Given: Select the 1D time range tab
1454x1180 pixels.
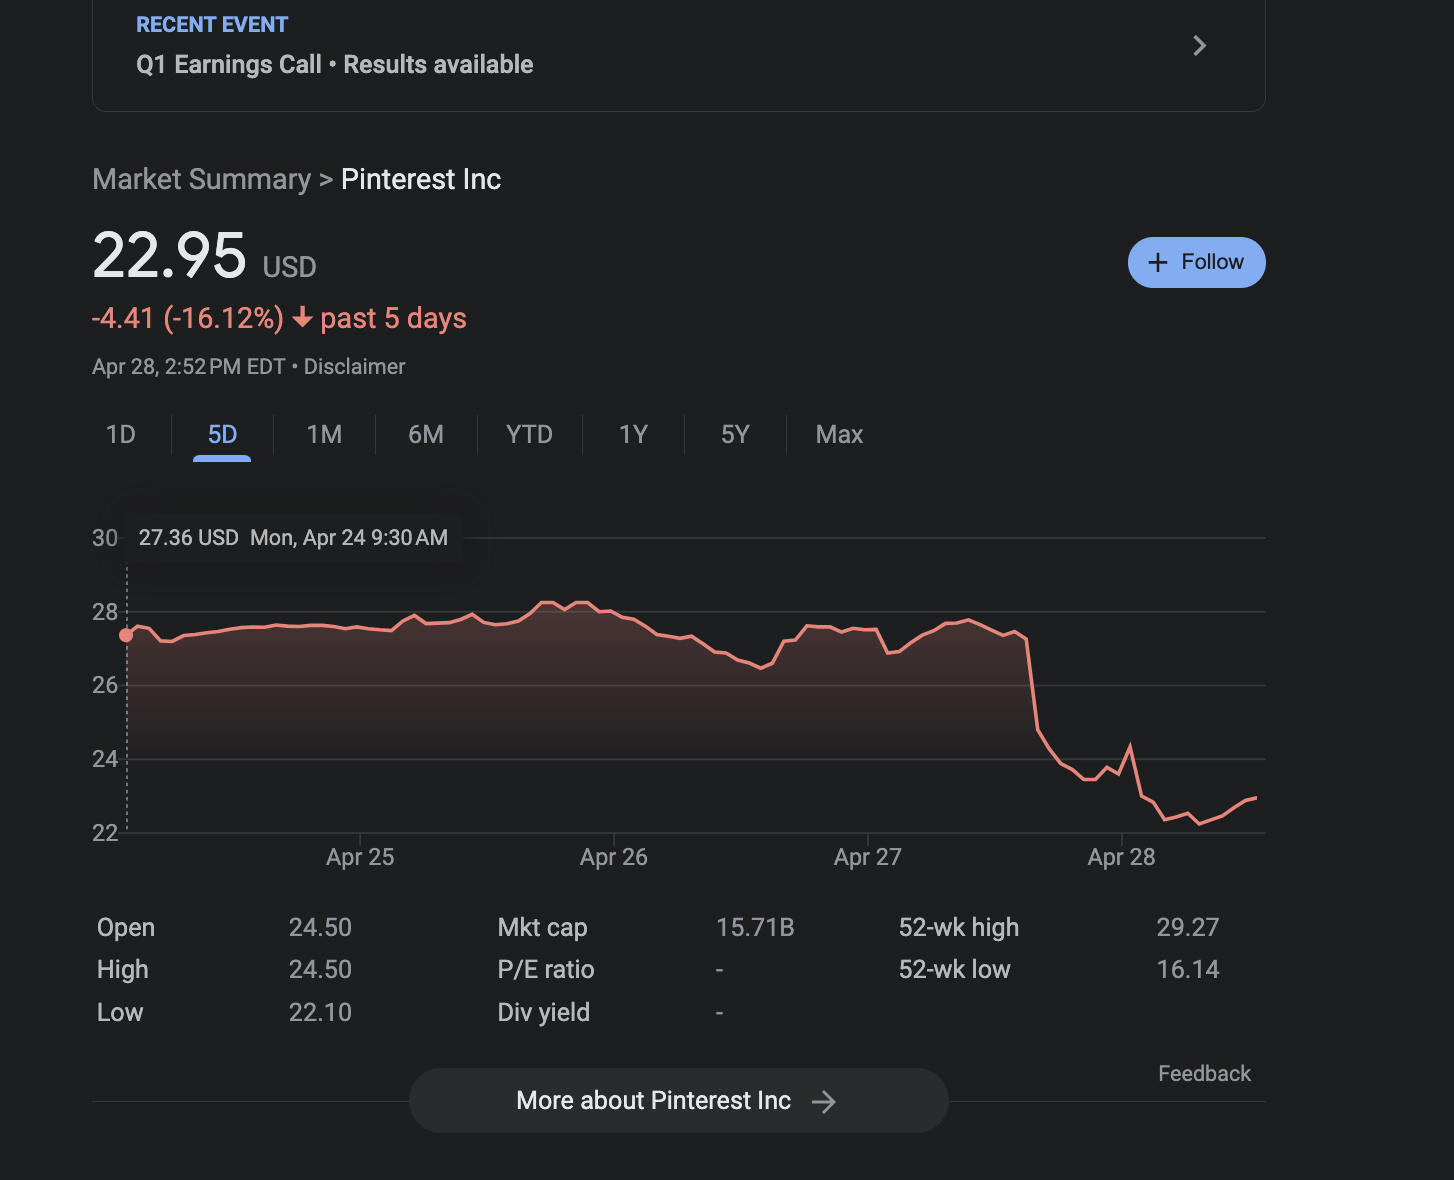Looking at the screenshot, I should [x=121, y=435].
